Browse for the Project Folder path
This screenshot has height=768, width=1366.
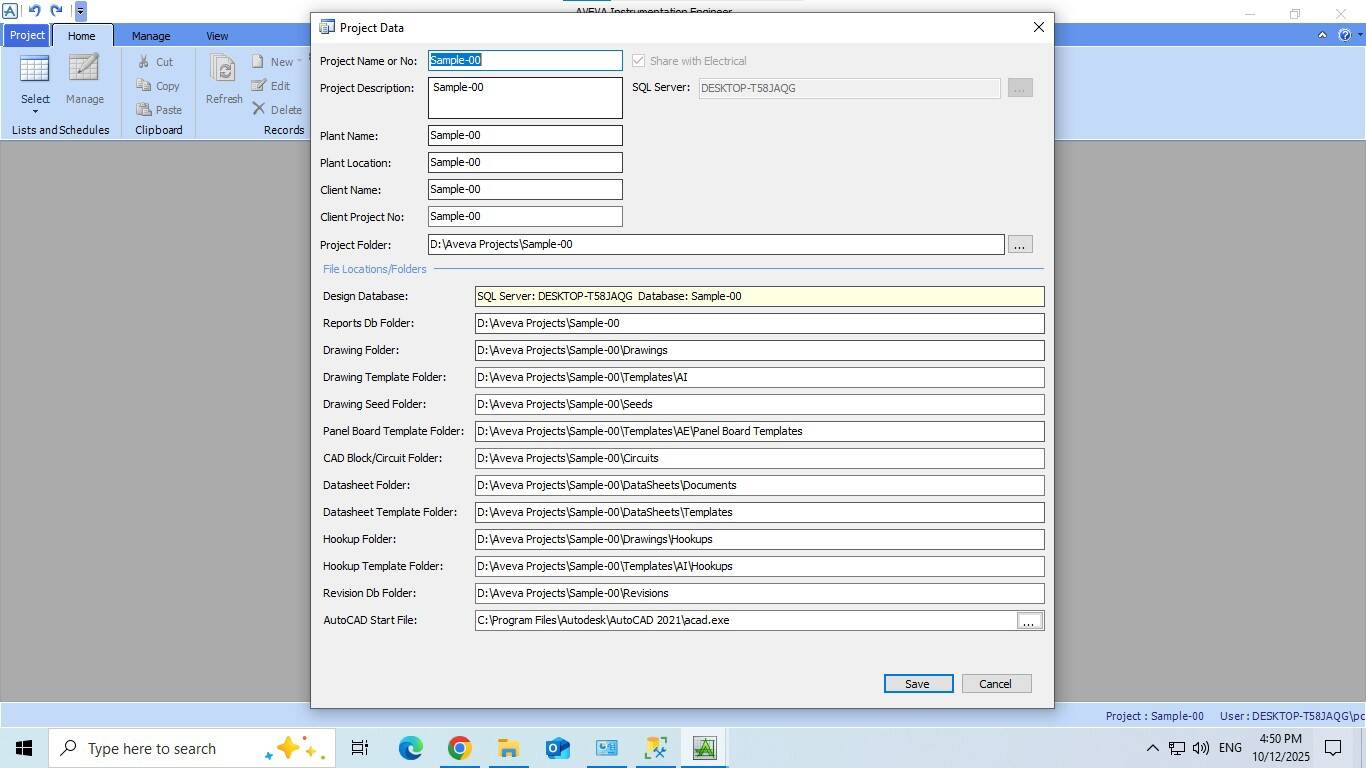point(1019,245)
